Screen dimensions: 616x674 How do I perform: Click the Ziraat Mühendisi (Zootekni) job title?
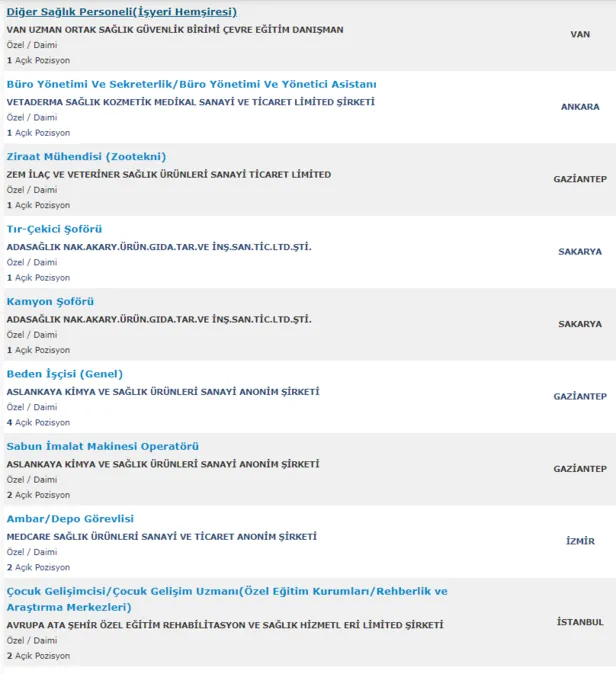86,156
